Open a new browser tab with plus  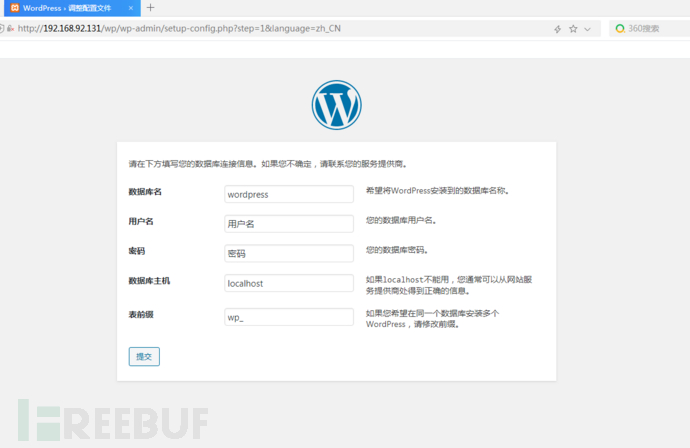point(150,7)
